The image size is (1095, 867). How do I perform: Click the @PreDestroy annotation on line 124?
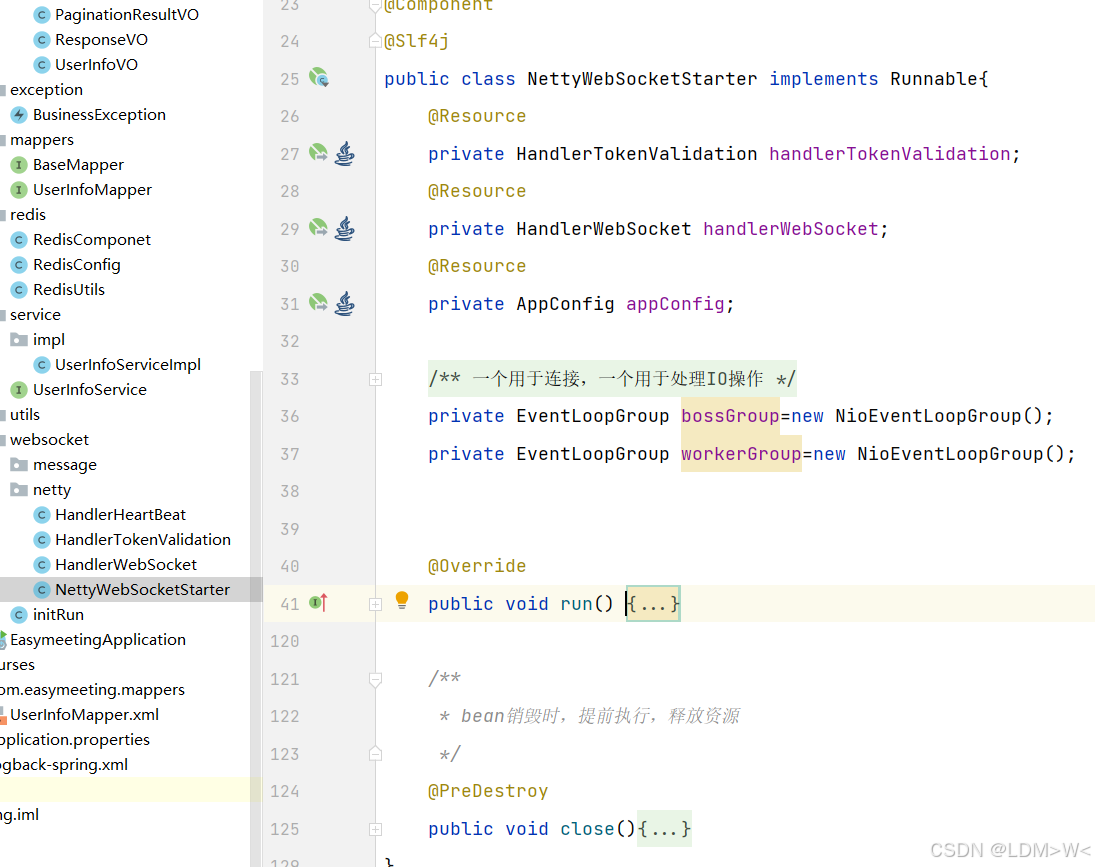[x=487, y=791]
